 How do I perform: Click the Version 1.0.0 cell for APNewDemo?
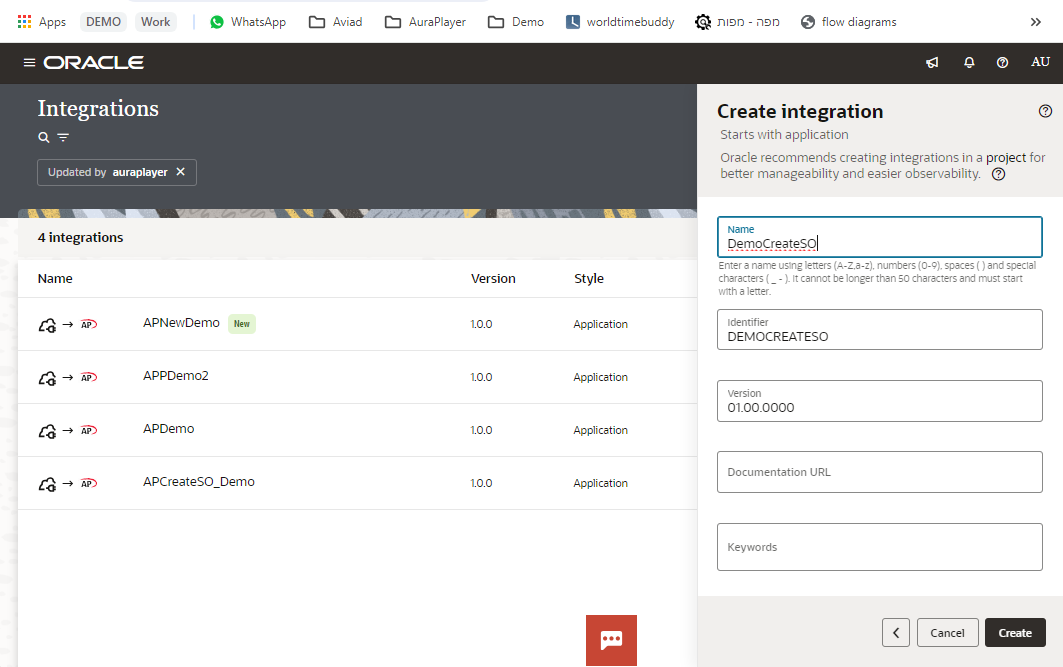481,324
